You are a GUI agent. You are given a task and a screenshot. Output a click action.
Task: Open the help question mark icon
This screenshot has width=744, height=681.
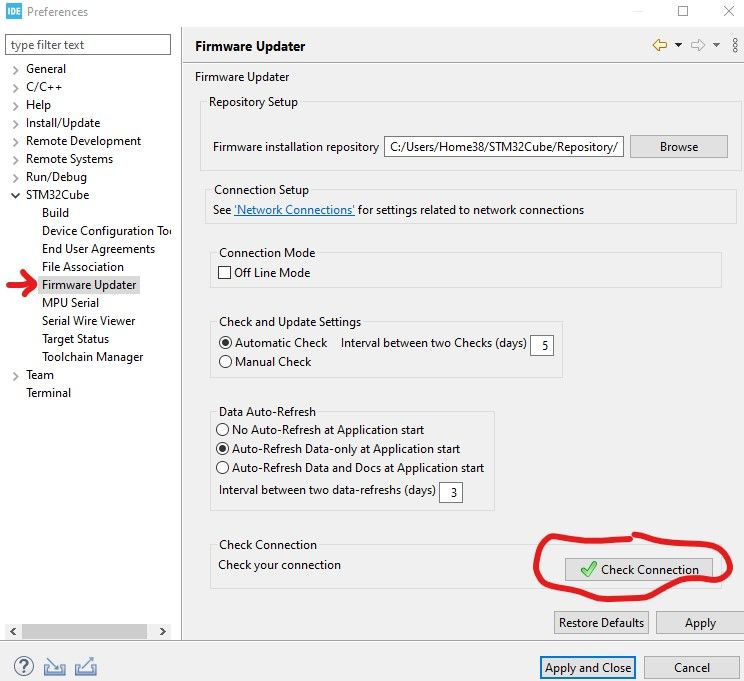tap(24, 666)
